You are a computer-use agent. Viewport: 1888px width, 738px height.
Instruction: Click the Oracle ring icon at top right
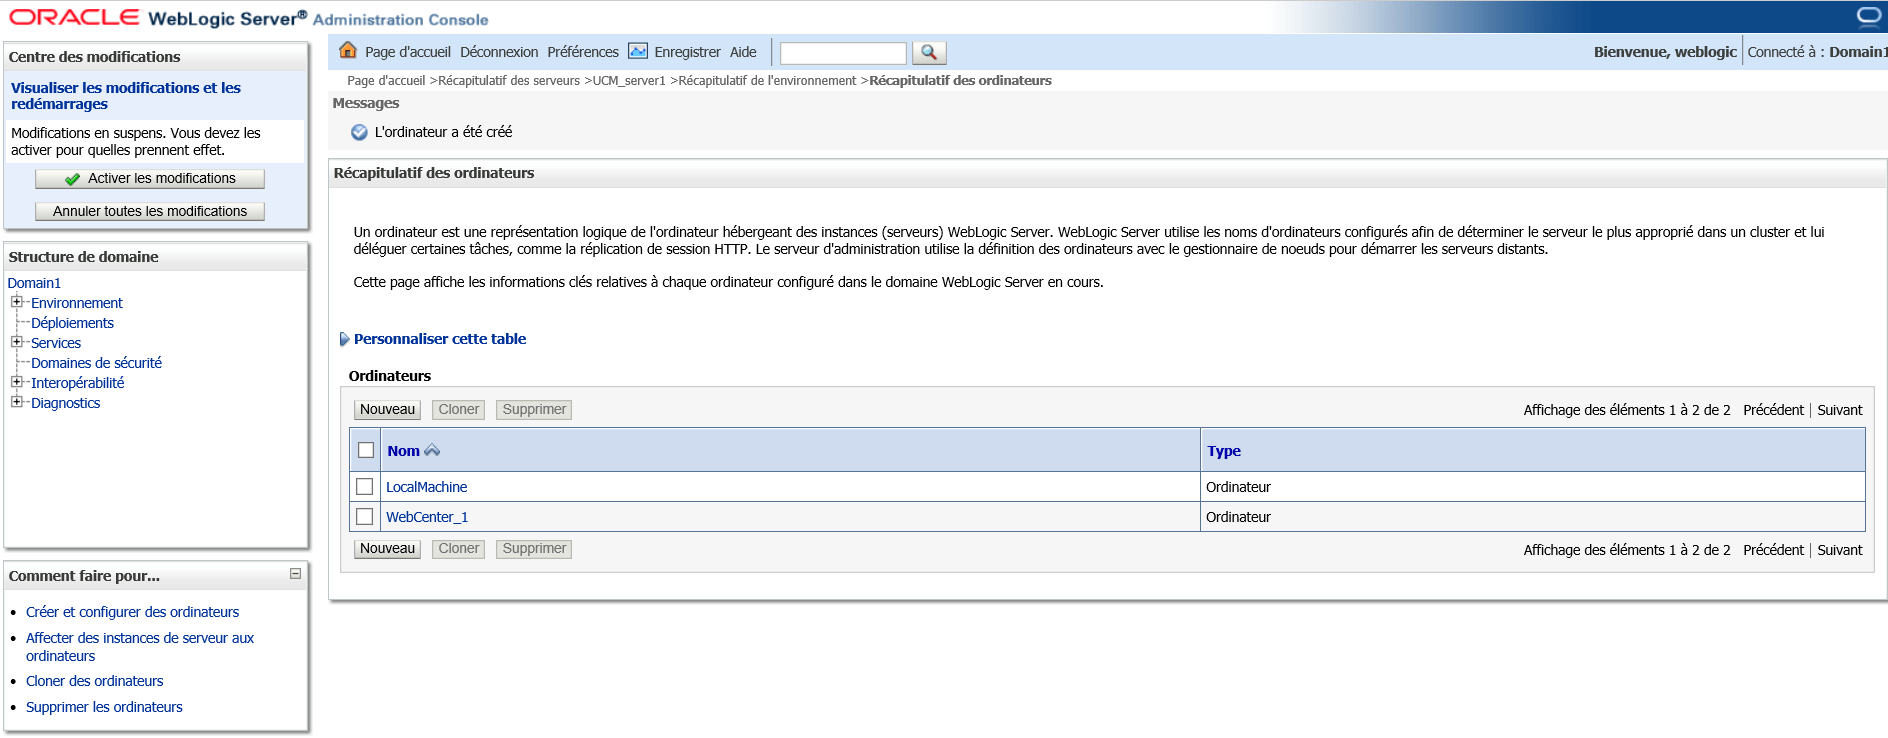tap(1869, 16)
